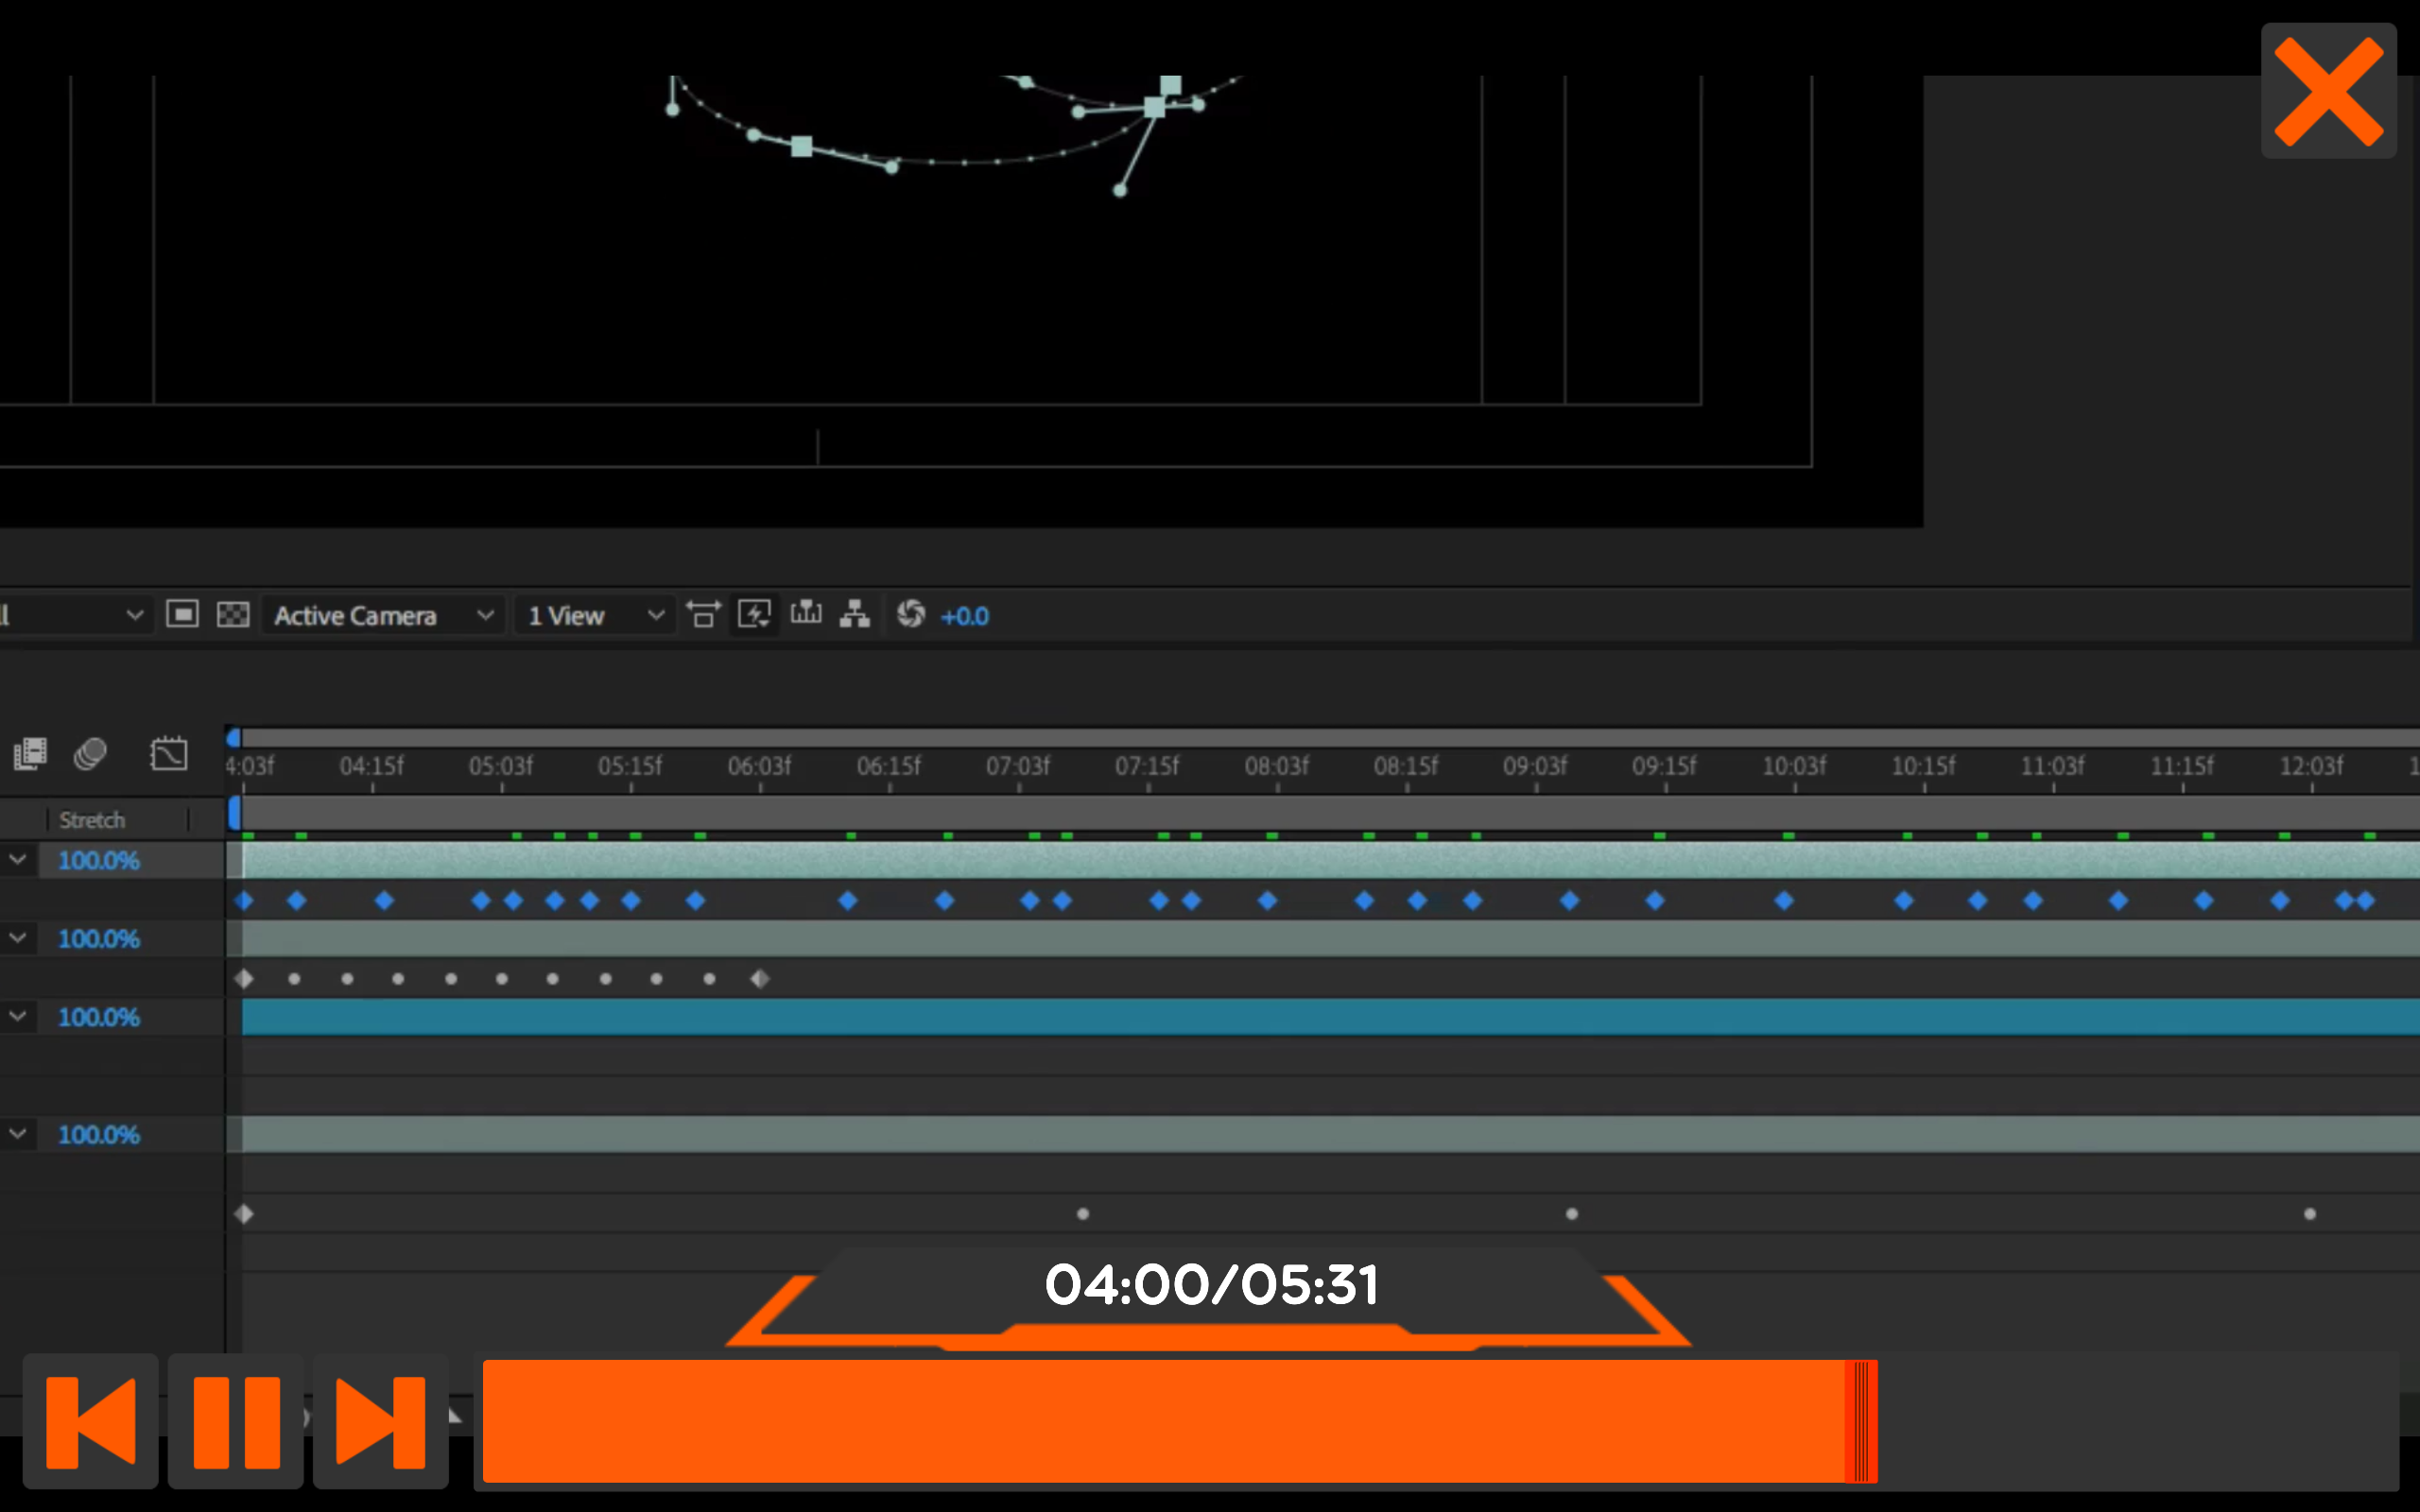Image resolution: width=2420 pixels, height=1512 pixels.
Task: Select the blue current time indicator
Action: pyautogui.click(x=234, y=812)
